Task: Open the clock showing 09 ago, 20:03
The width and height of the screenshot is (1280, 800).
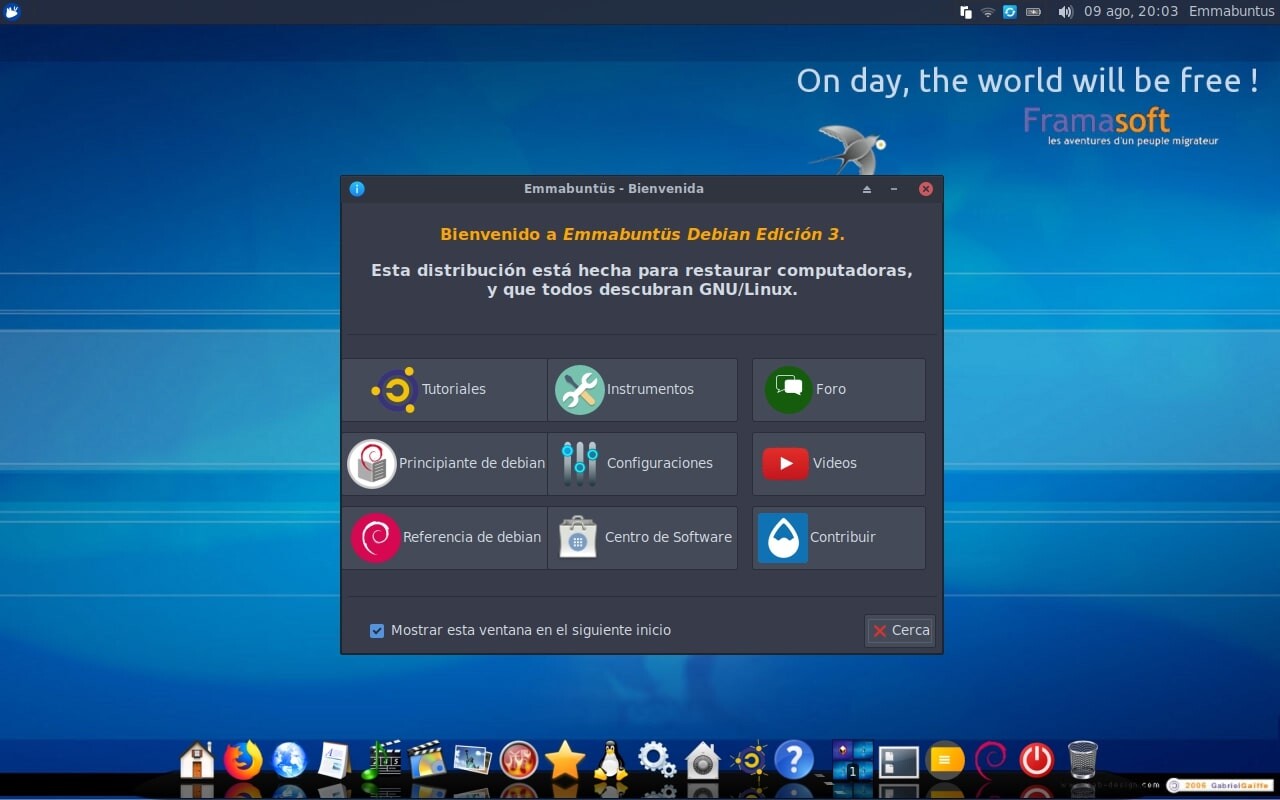Action: (1131, 12)
